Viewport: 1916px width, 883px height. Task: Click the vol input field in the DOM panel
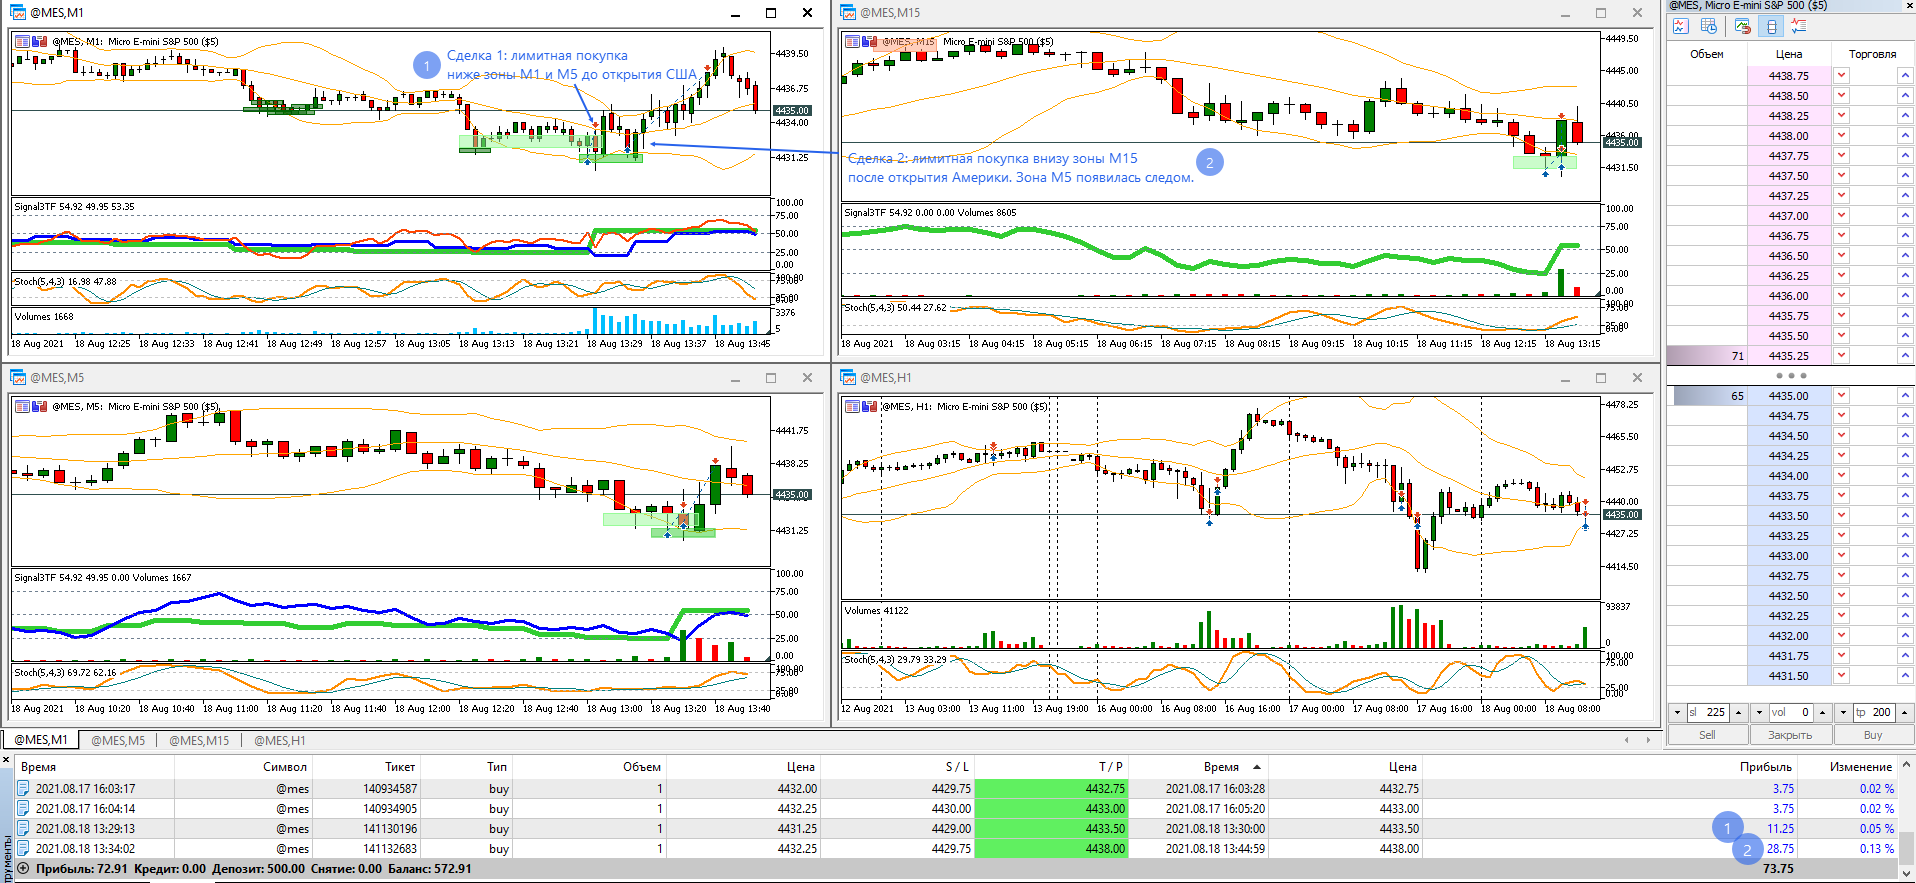click(x=1791, y=712)
